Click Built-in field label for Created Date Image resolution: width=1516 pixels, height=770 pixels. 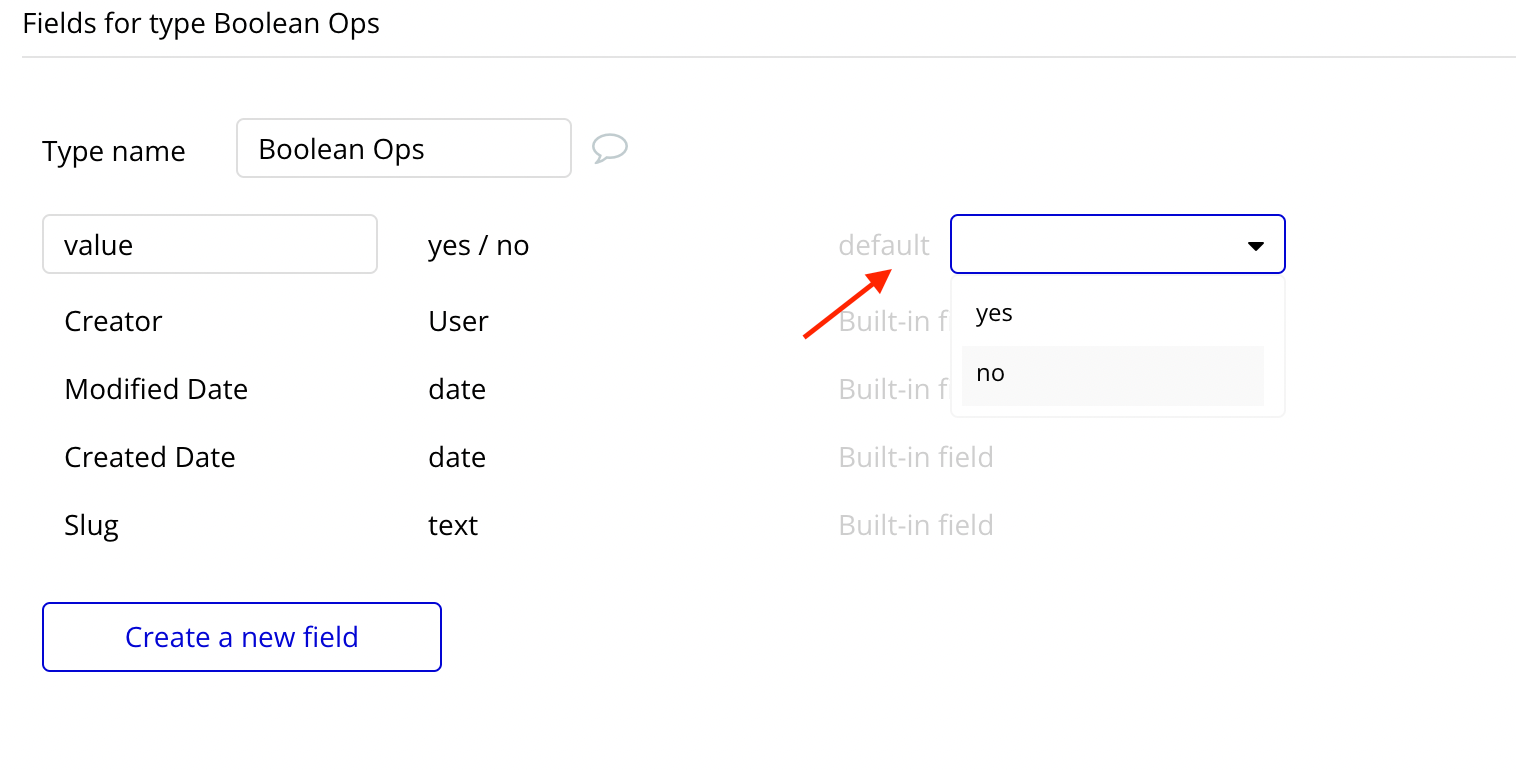point(916,458)
